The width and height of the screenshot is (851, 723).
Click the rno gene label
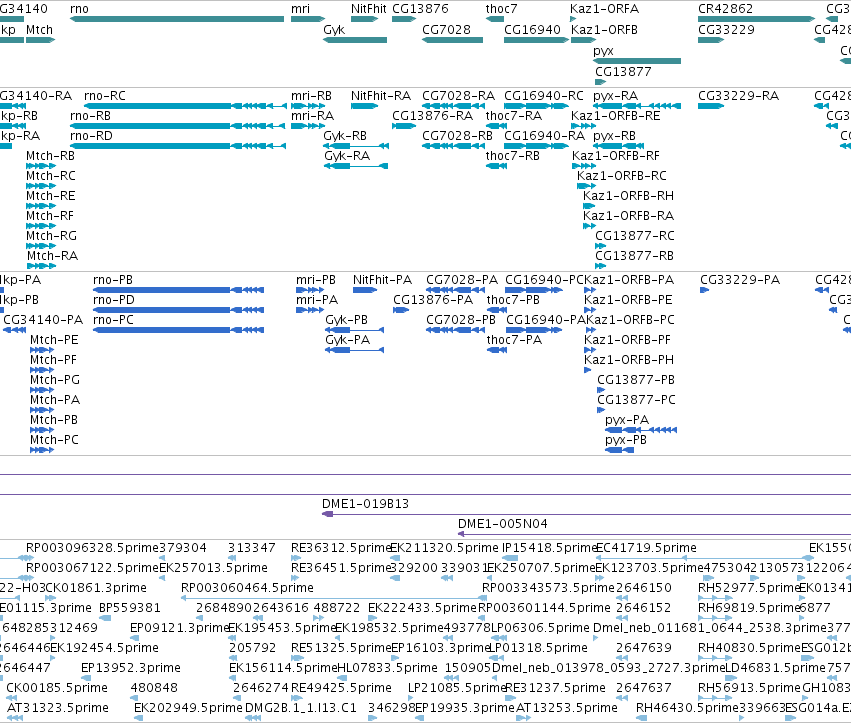pyautogui.click(x=79, y=9)
